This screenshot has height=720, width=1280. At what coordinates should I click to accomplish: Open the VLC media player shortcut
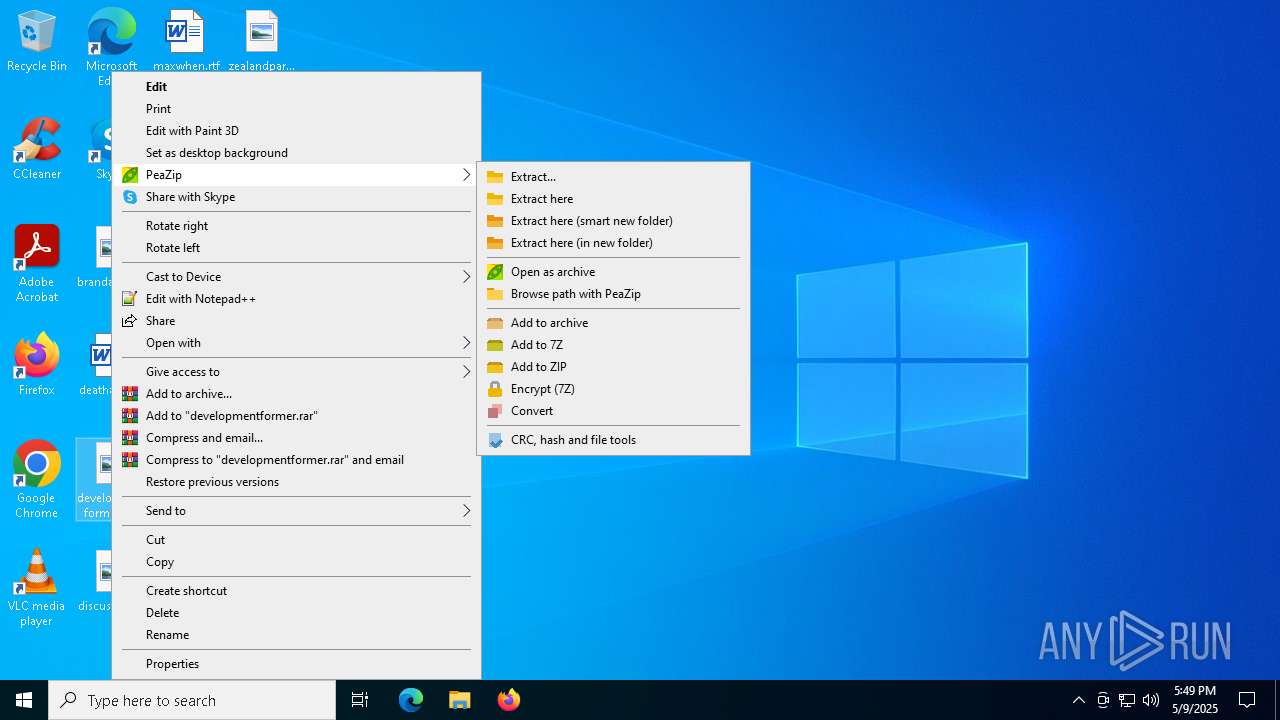pos(37,588)
